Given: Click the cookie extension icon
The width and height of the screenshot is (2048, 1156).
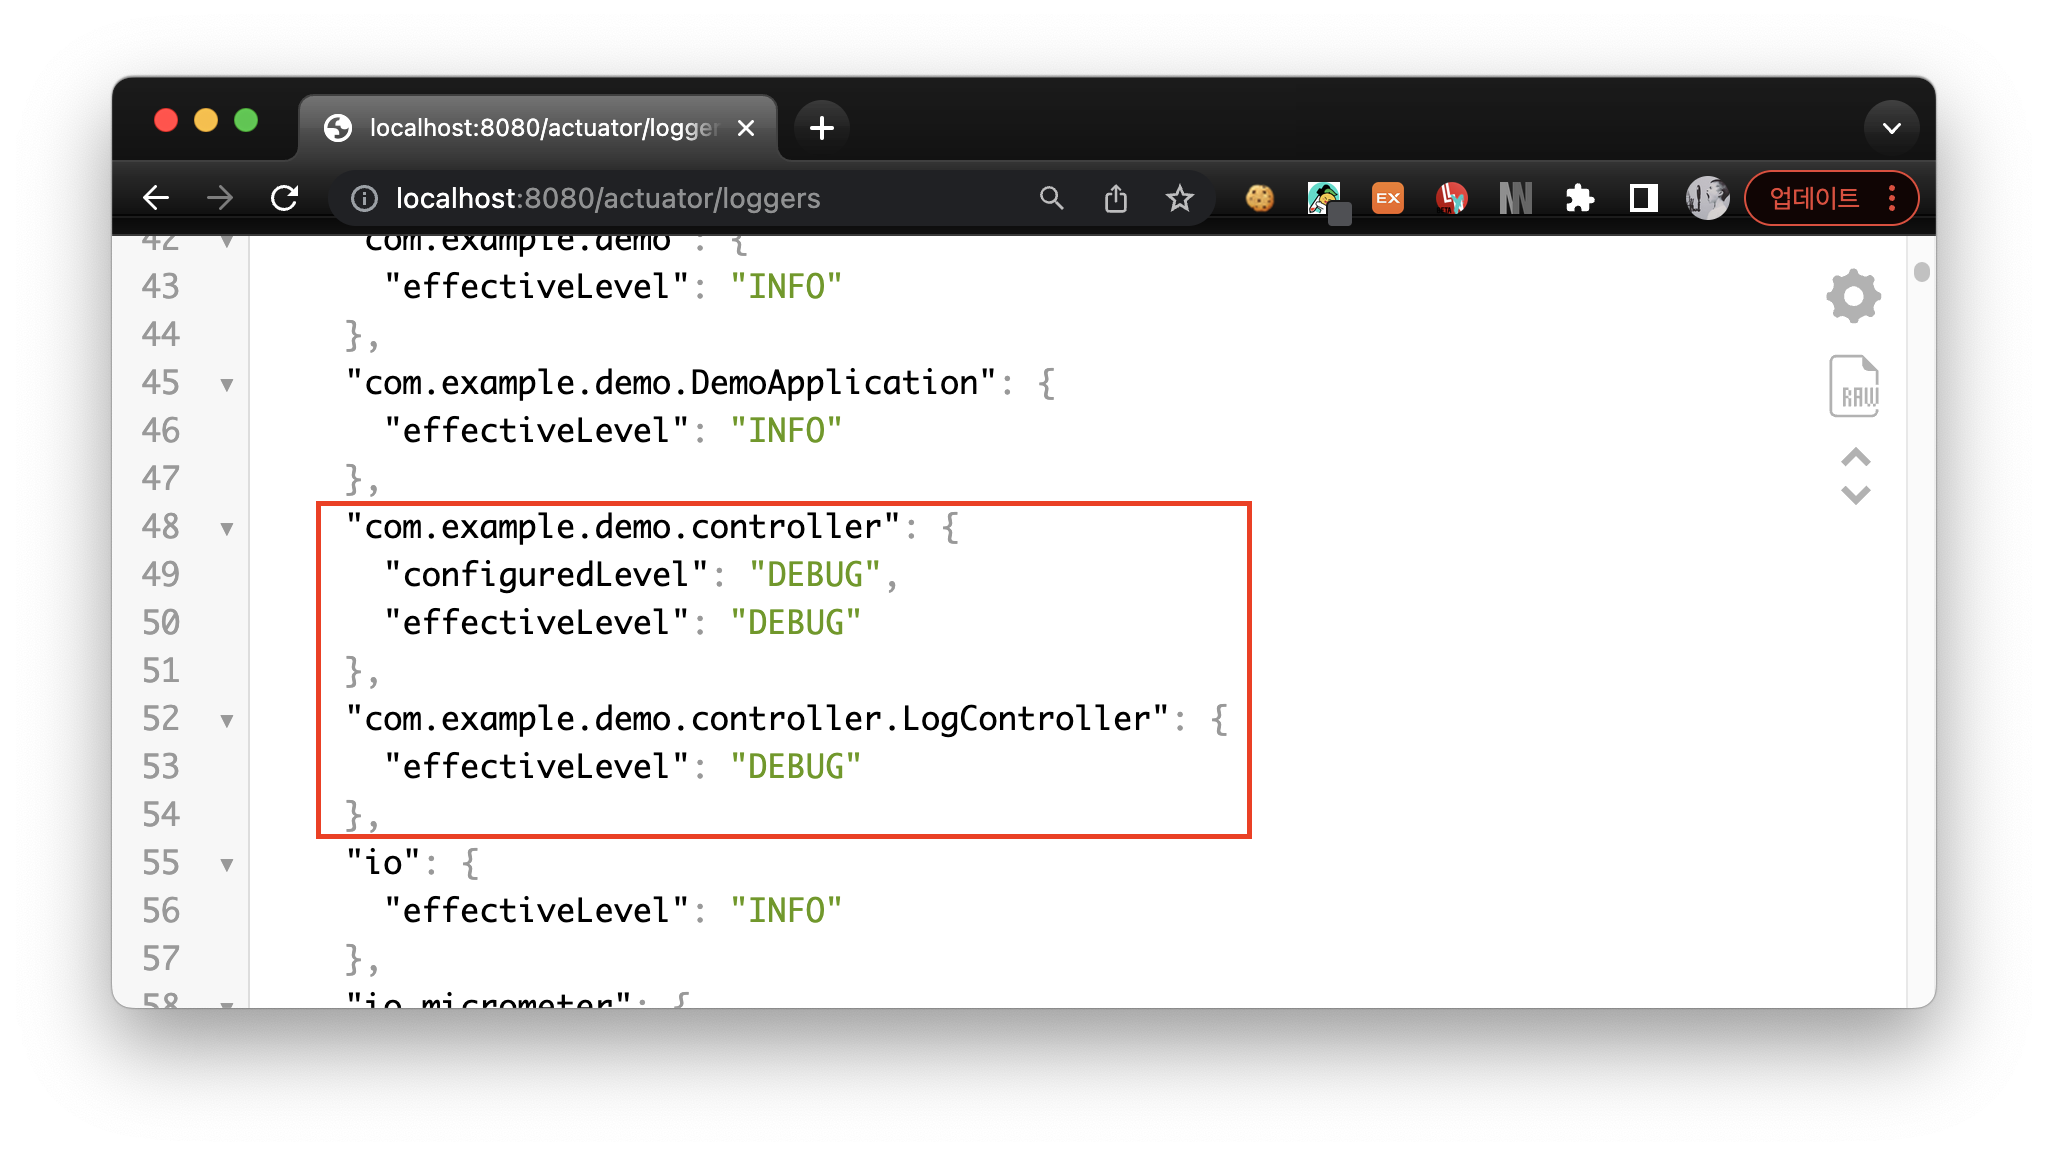Looking at the screenshot, I should tap(1259, 199).
